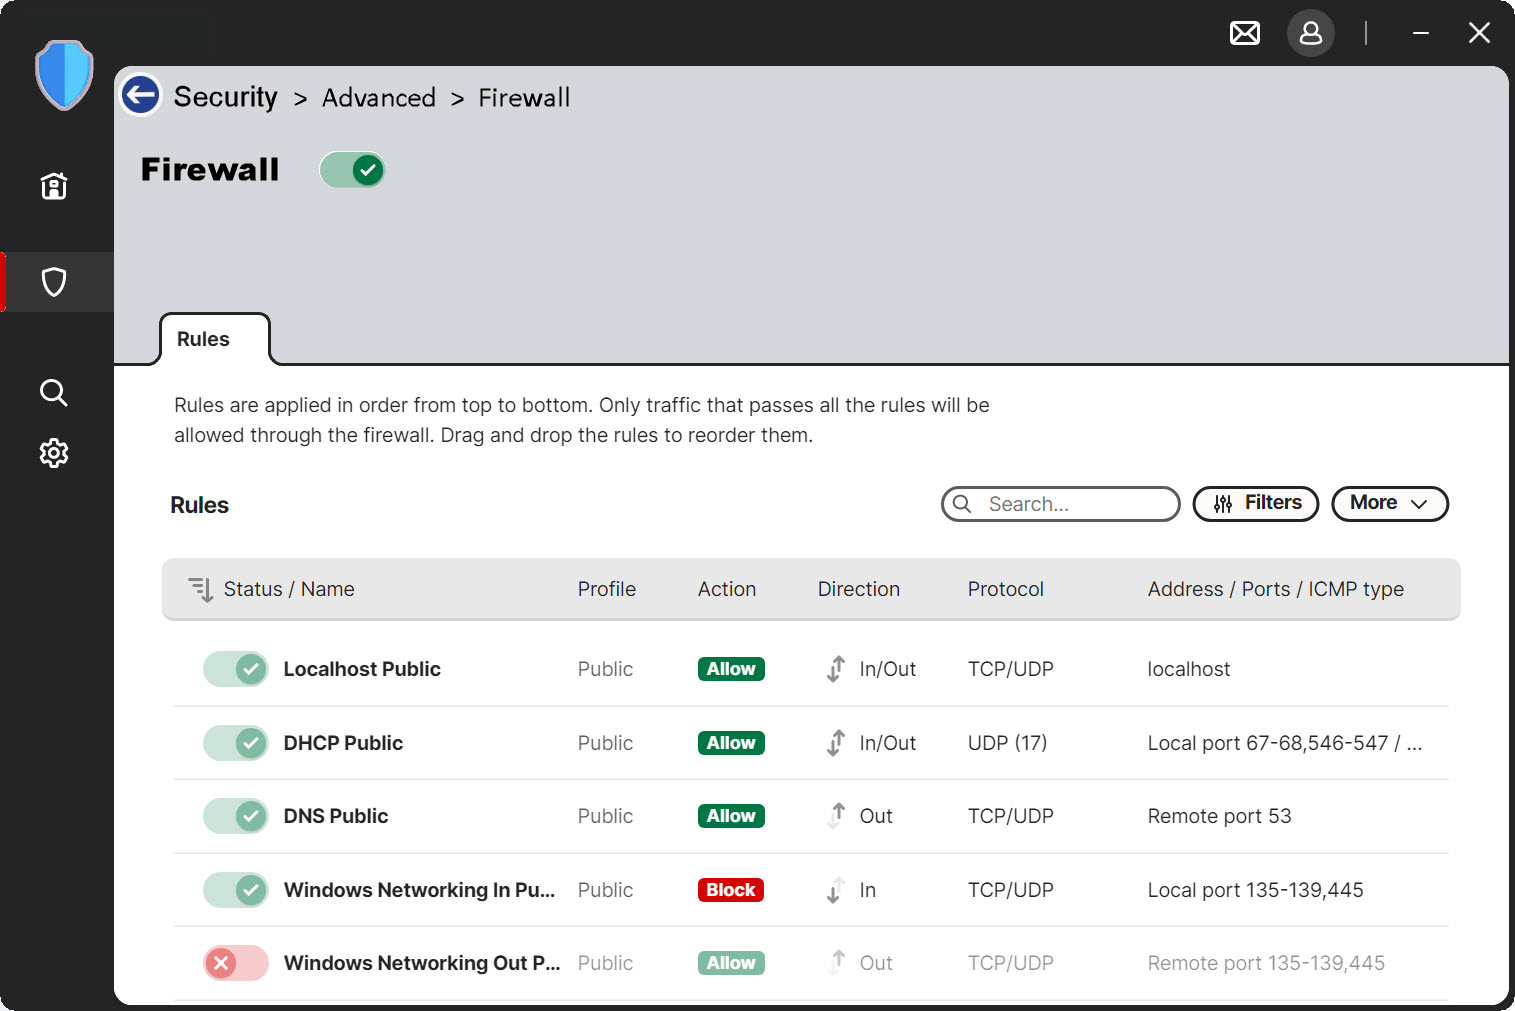Disable the Localhost Public rule
This screenshot has width=1515, height=1011.
tap(236, 669)
